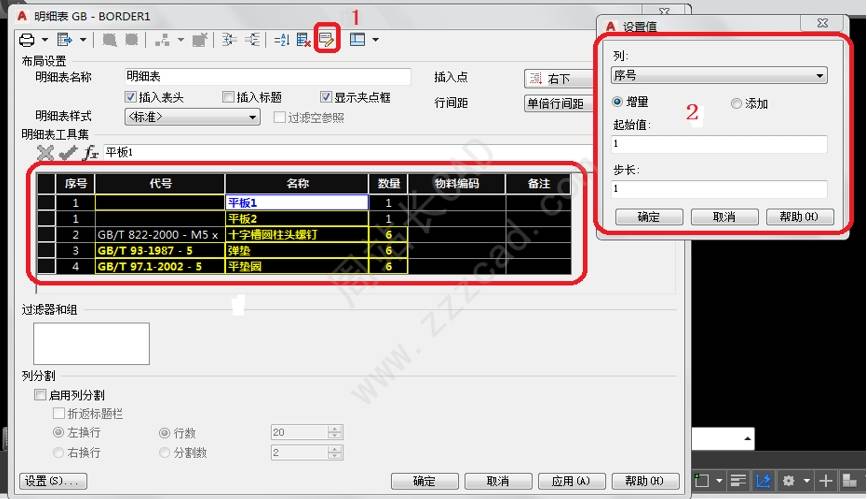The image size is (867, 499).
Task: Enable the 插入标题 checkbox
Action: tap(229, 98)
